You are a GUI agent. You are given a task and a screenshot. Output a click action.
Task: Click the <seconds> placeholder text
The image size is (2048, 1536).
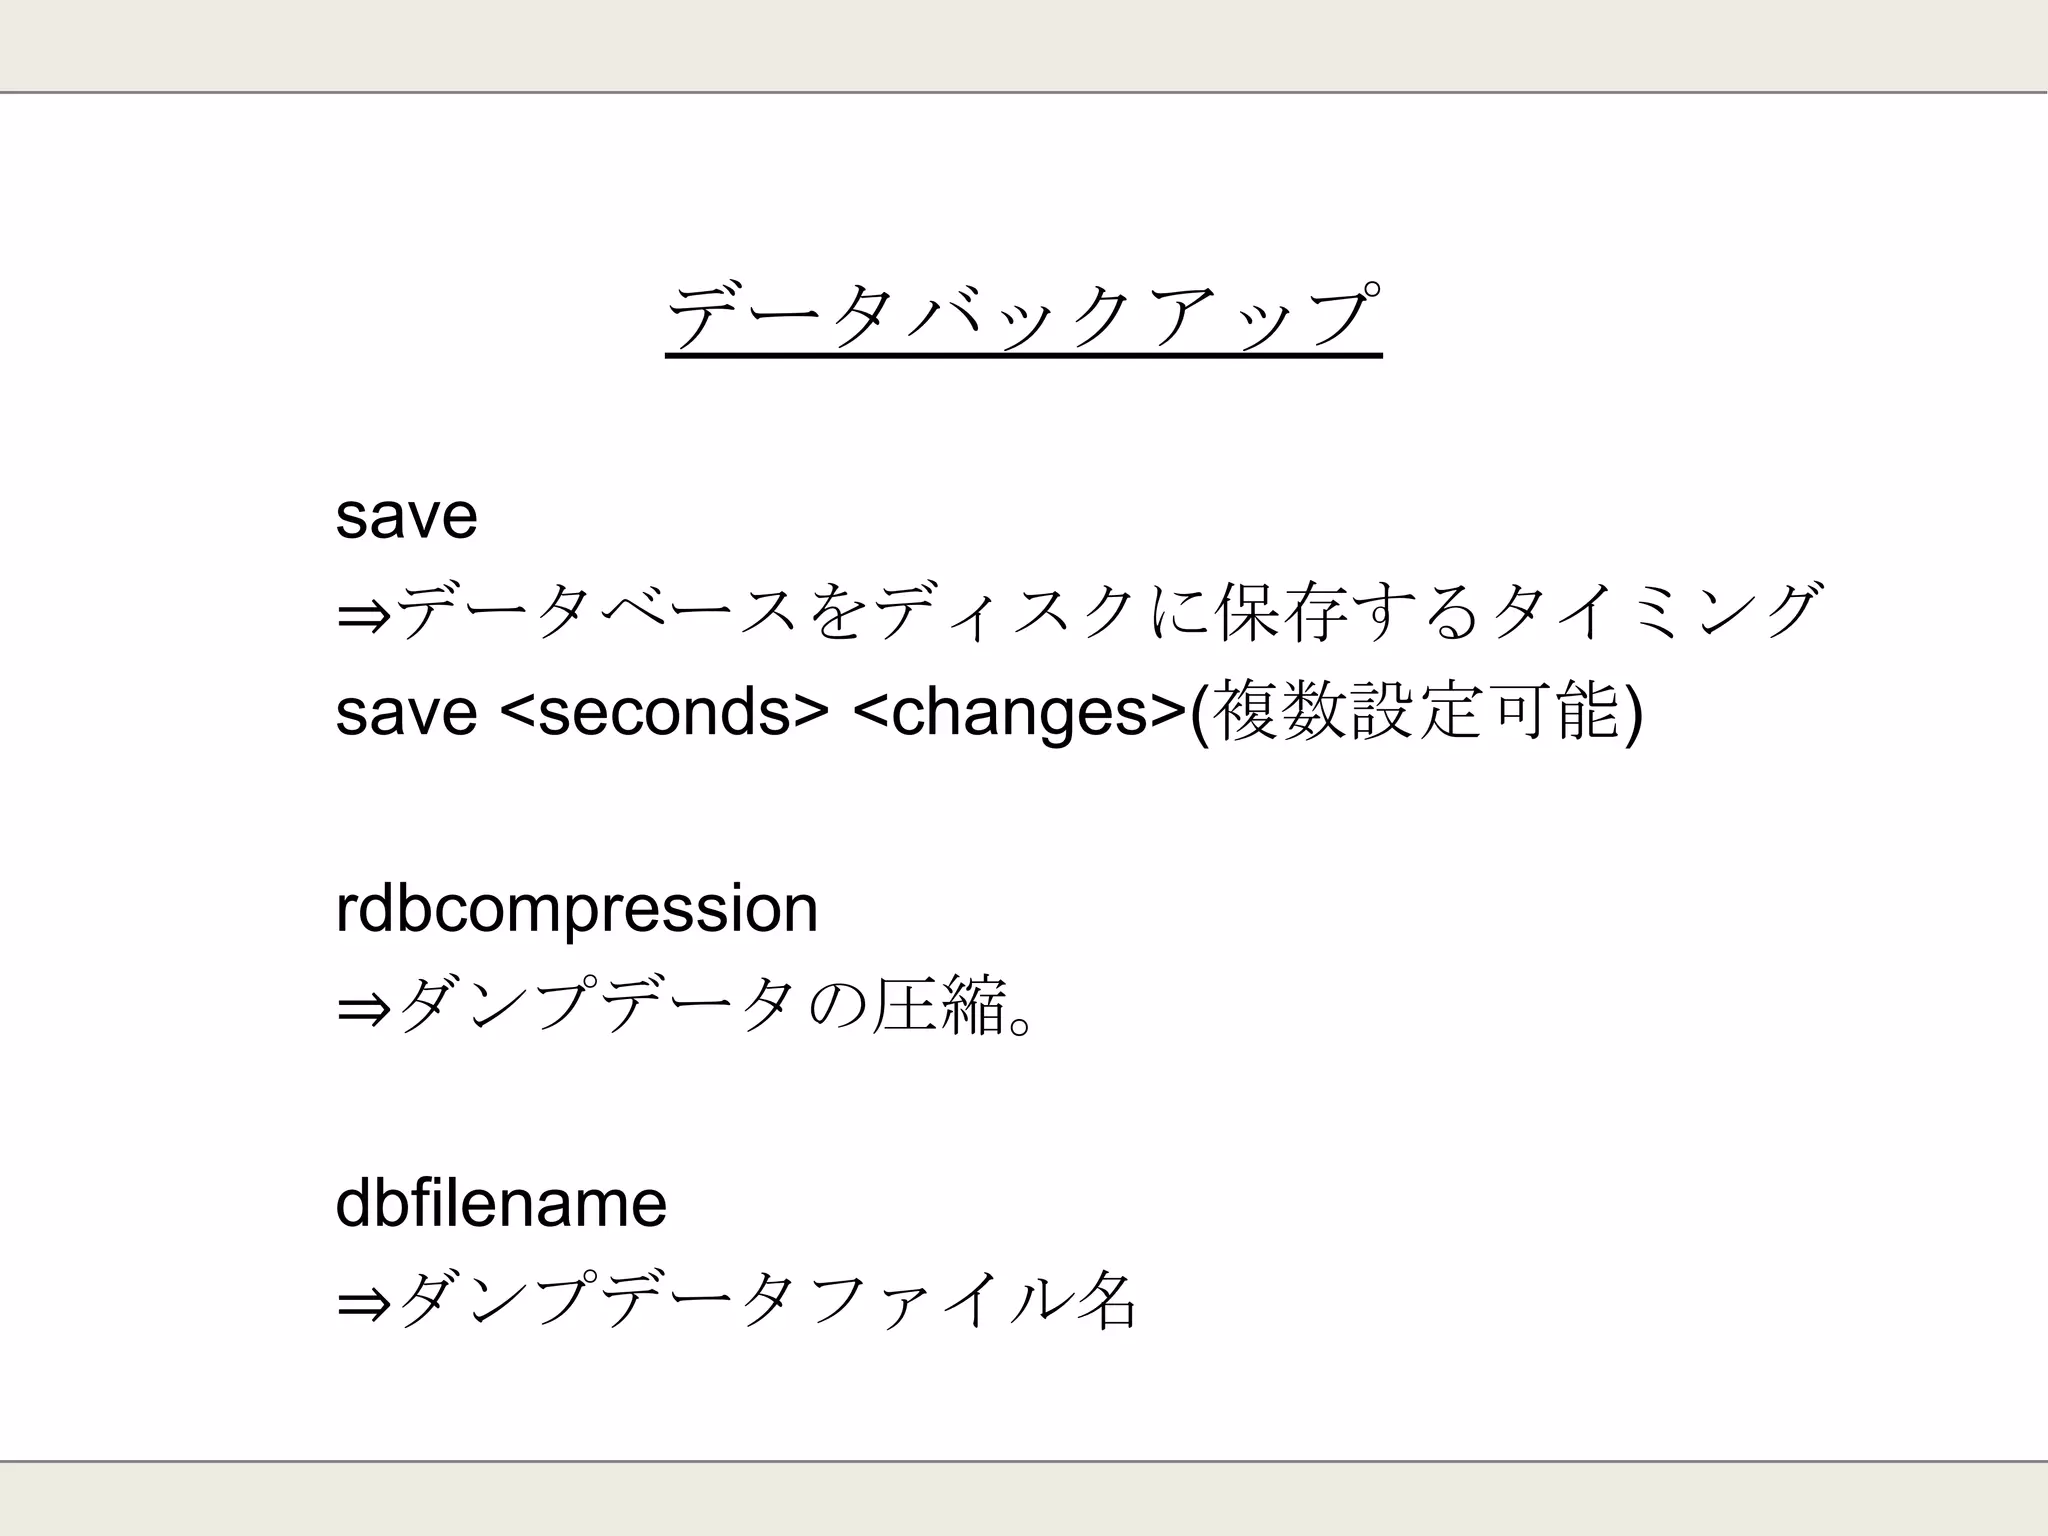(x=663, y=713)
